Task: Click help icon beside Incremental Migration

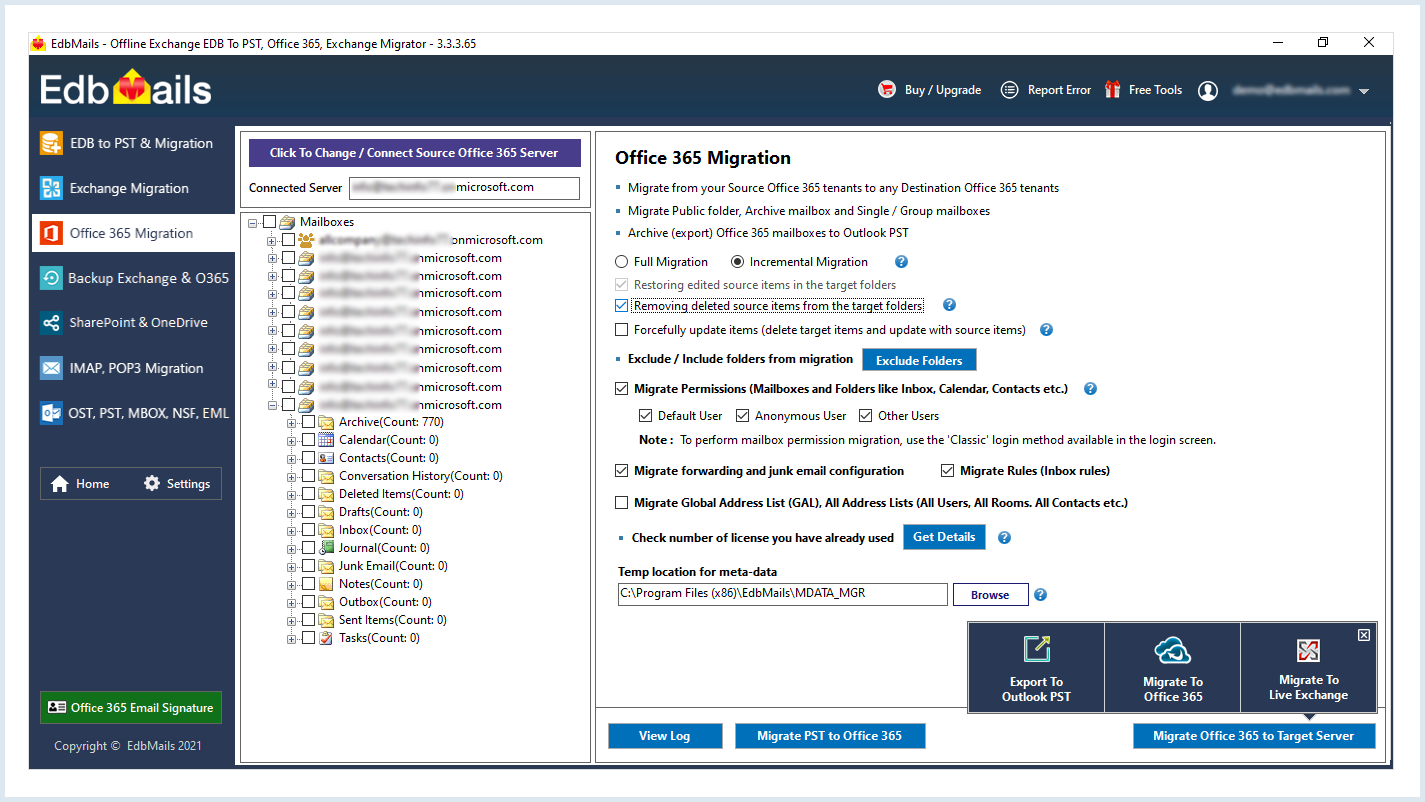Action: [901, 262]
